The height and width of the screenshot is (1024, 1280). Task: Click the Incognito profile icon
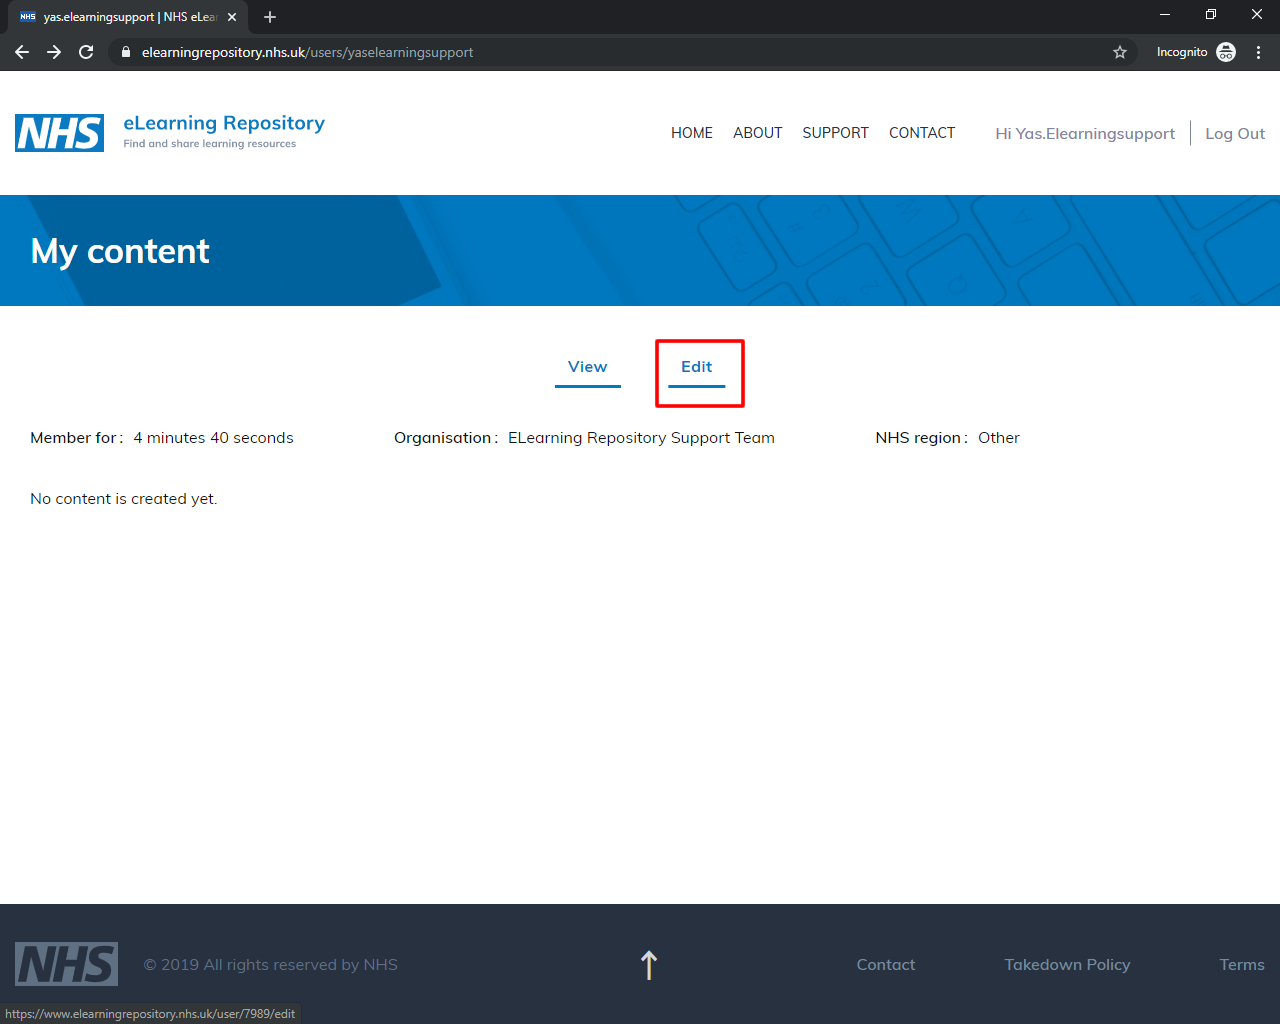coord(1226,52)
